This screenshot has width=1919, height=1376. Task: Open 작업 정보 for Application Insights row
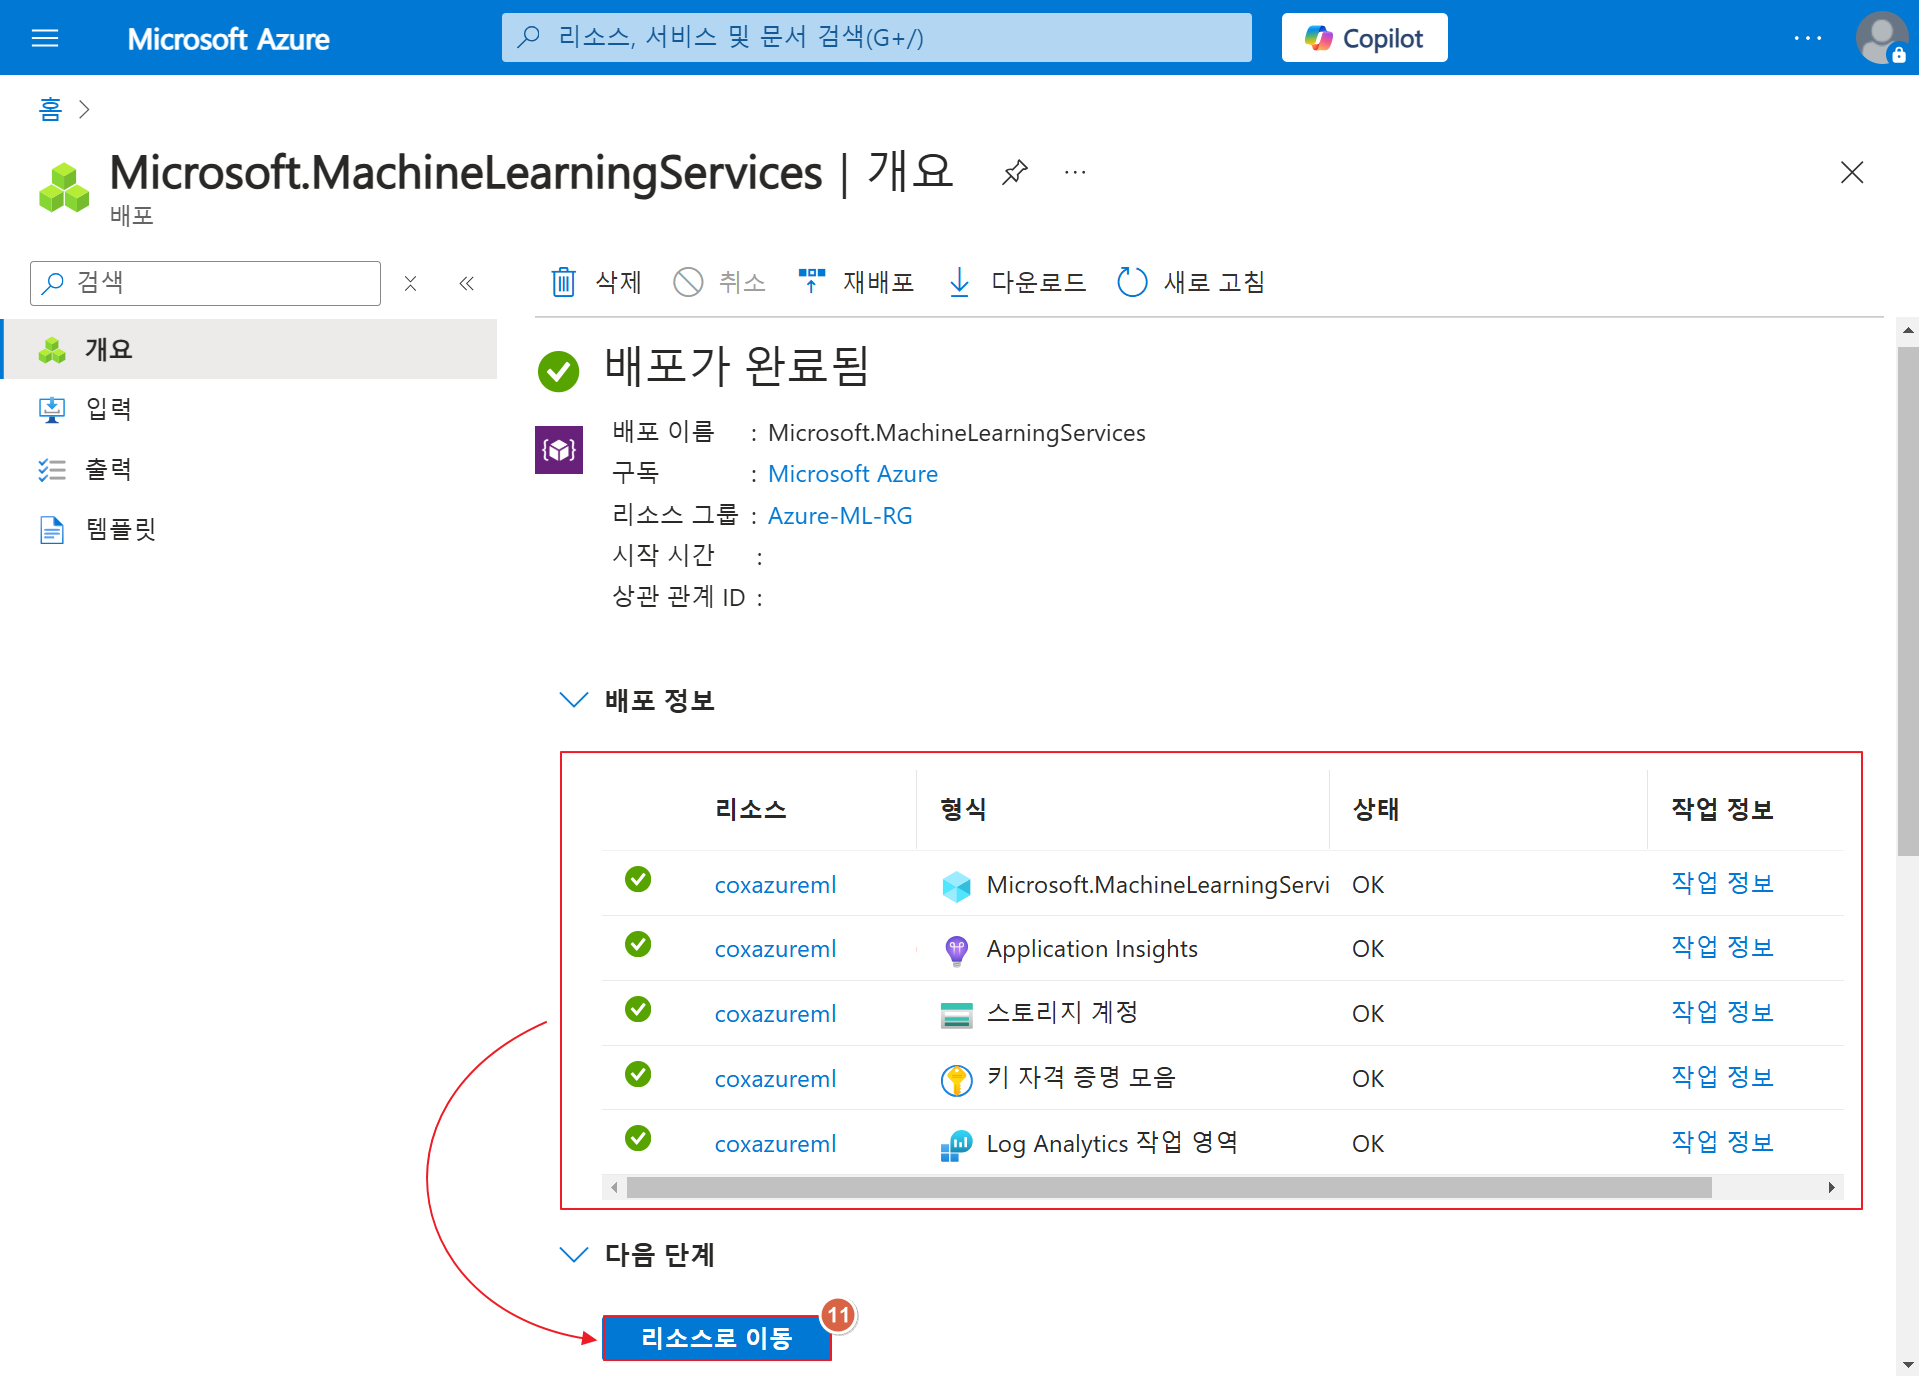pos(1722,947)
